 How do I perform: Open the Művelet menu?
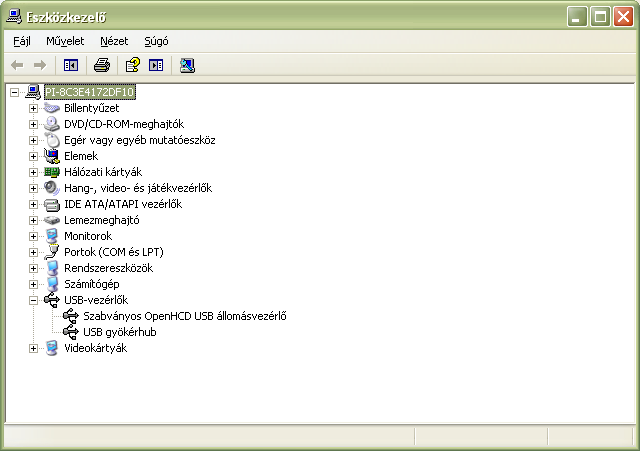coord(65,41)
